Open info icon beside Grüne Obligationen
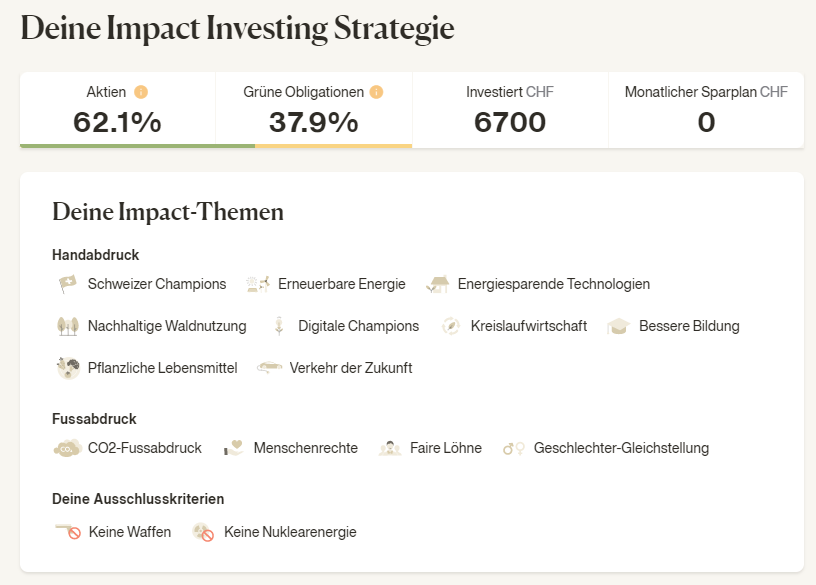The image size is (816, 585). [x=376, y=92]
